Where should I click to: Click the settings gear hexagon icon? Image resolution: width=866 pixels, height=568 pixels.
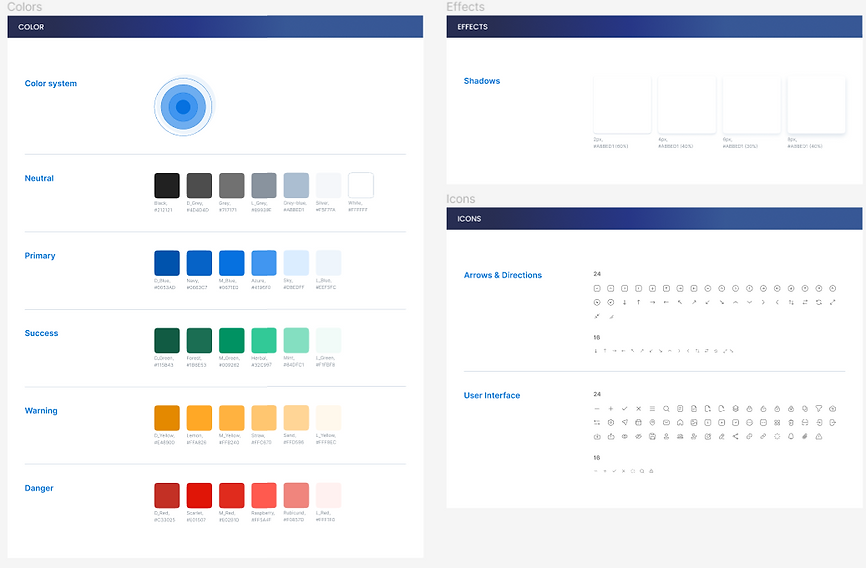pos(611,423)
